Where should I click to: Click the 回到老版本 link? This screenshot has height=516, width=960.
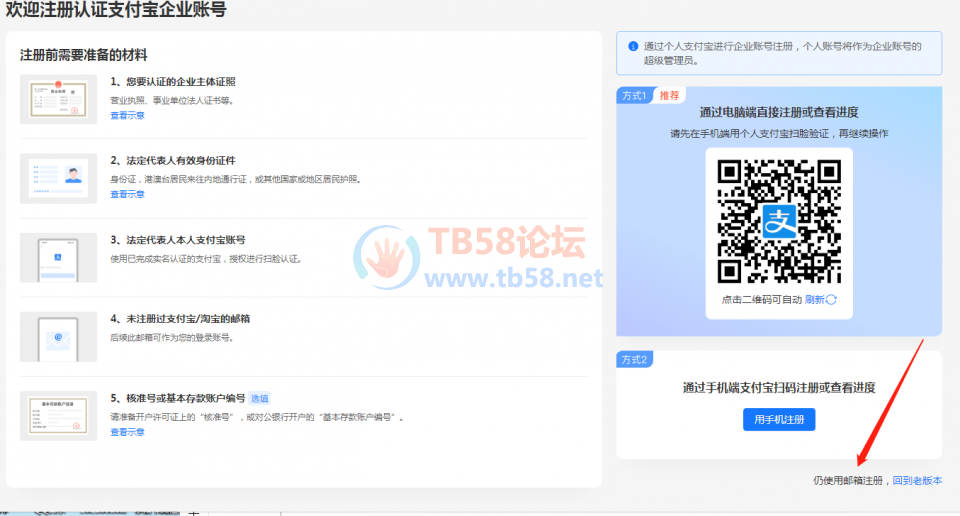point(917,480)
